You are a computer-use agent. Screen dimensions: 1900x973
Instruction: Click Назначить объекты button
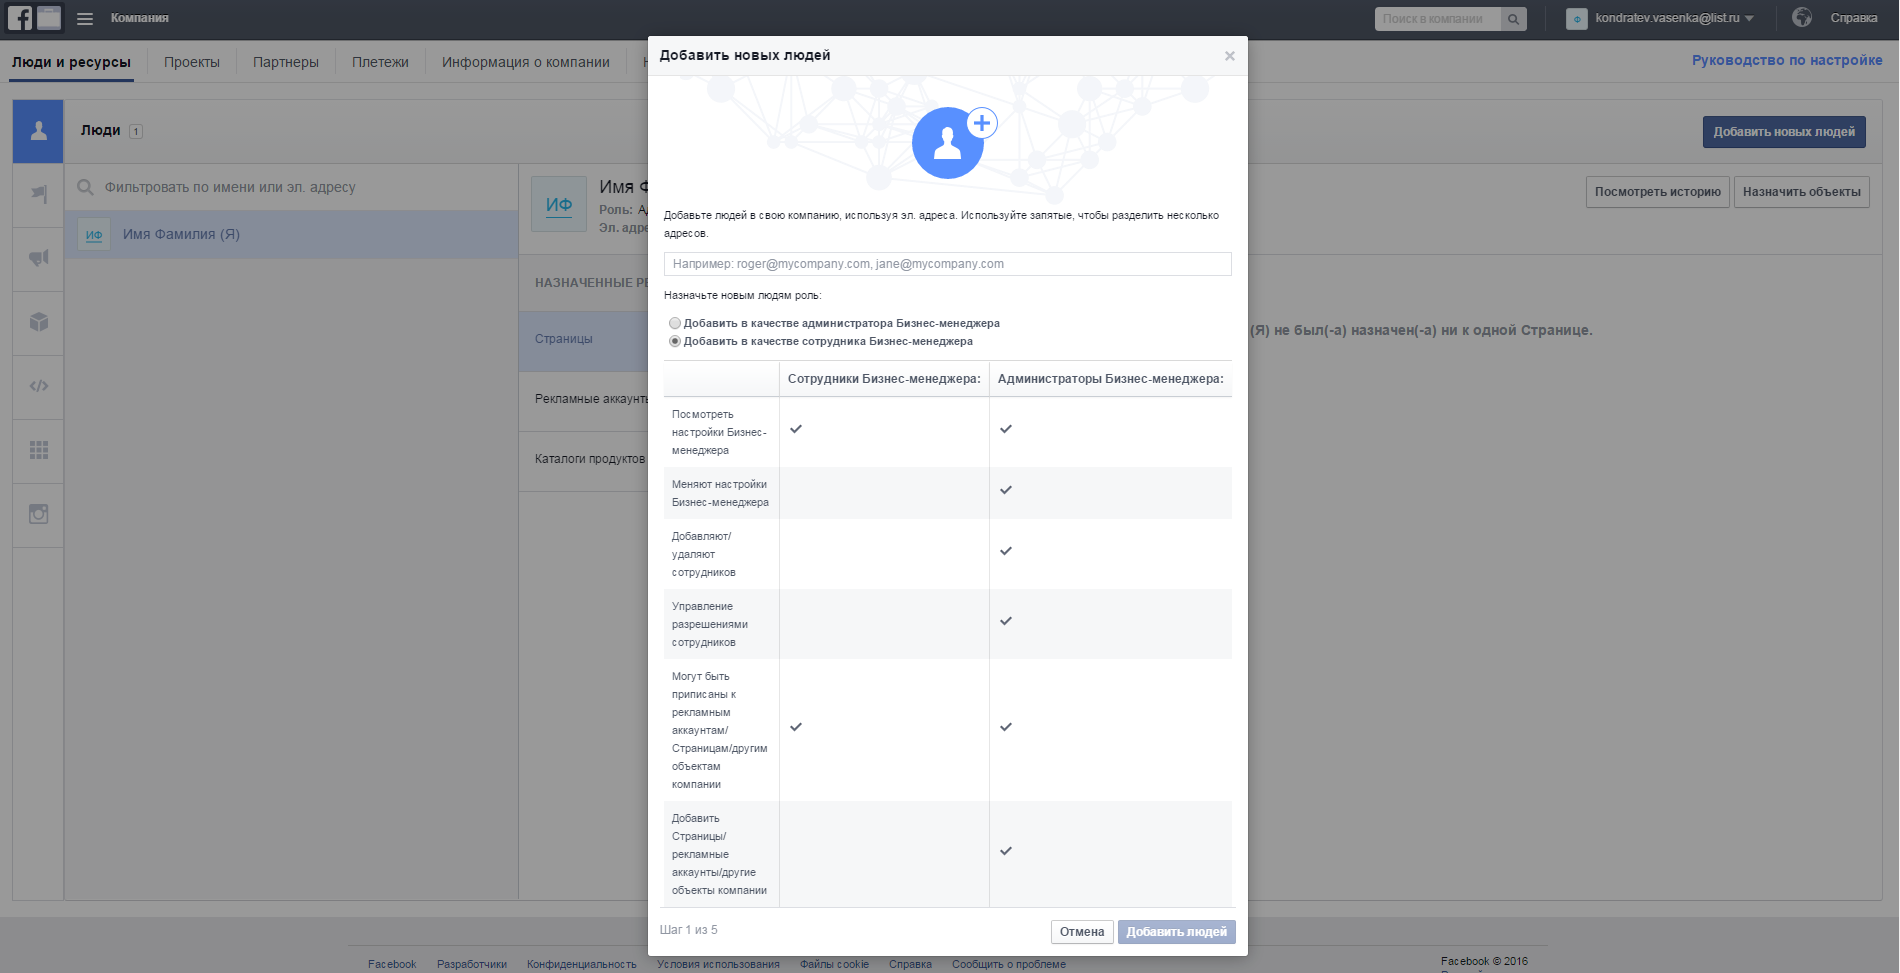click(1802, 192)
